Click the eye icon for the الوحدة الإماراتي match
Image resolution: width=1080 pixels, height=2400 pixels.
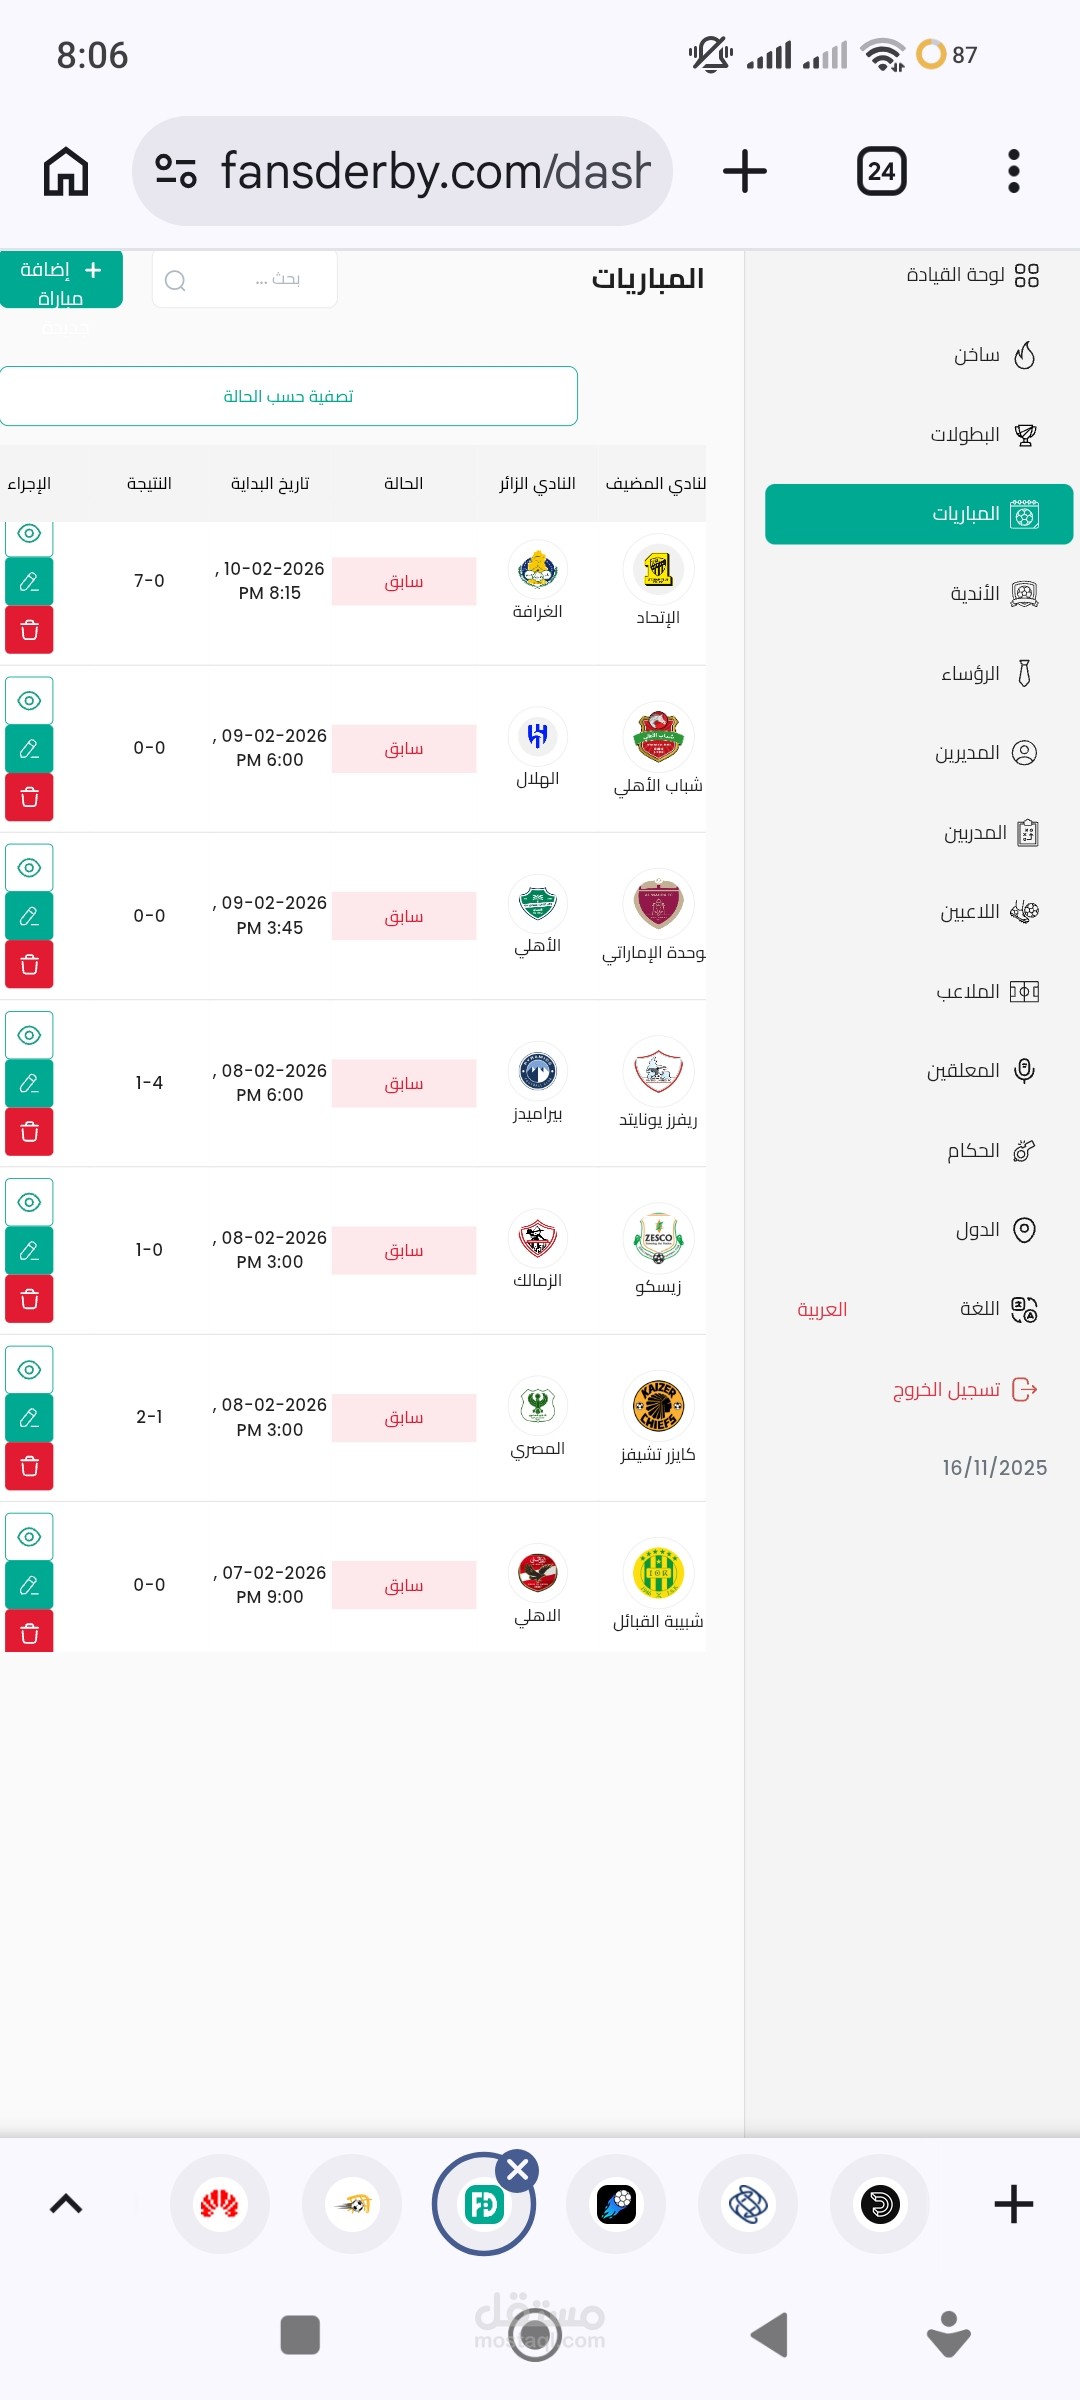(29, 867)
